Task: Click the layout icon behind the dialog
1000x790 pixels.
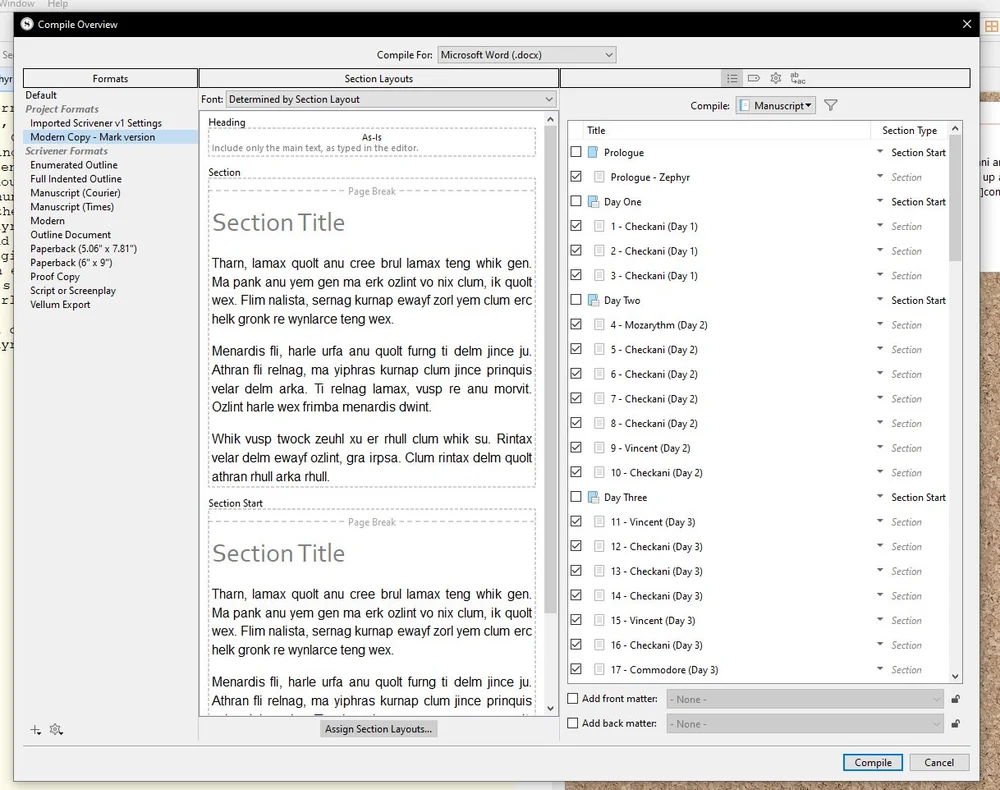Action: click(992, 26)
